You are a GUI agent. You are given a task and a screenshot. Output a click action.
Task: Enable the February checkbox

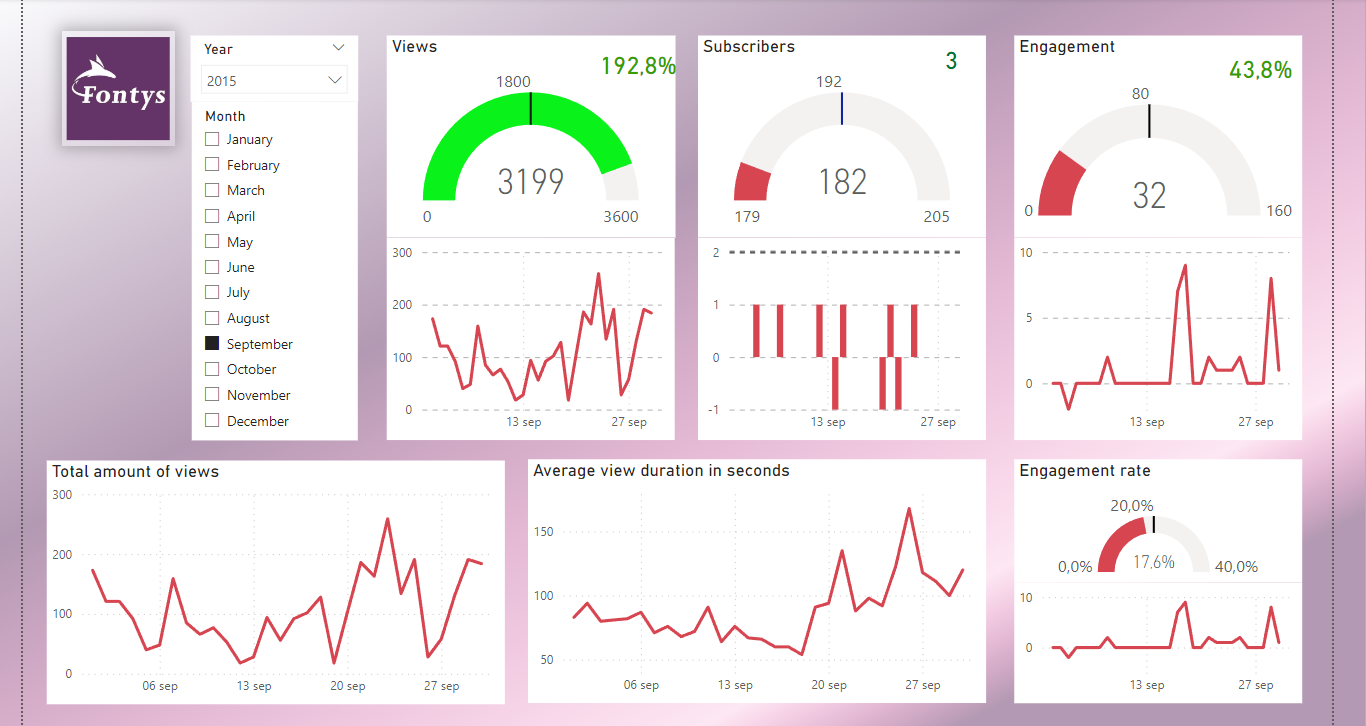[x=211, y=164]
